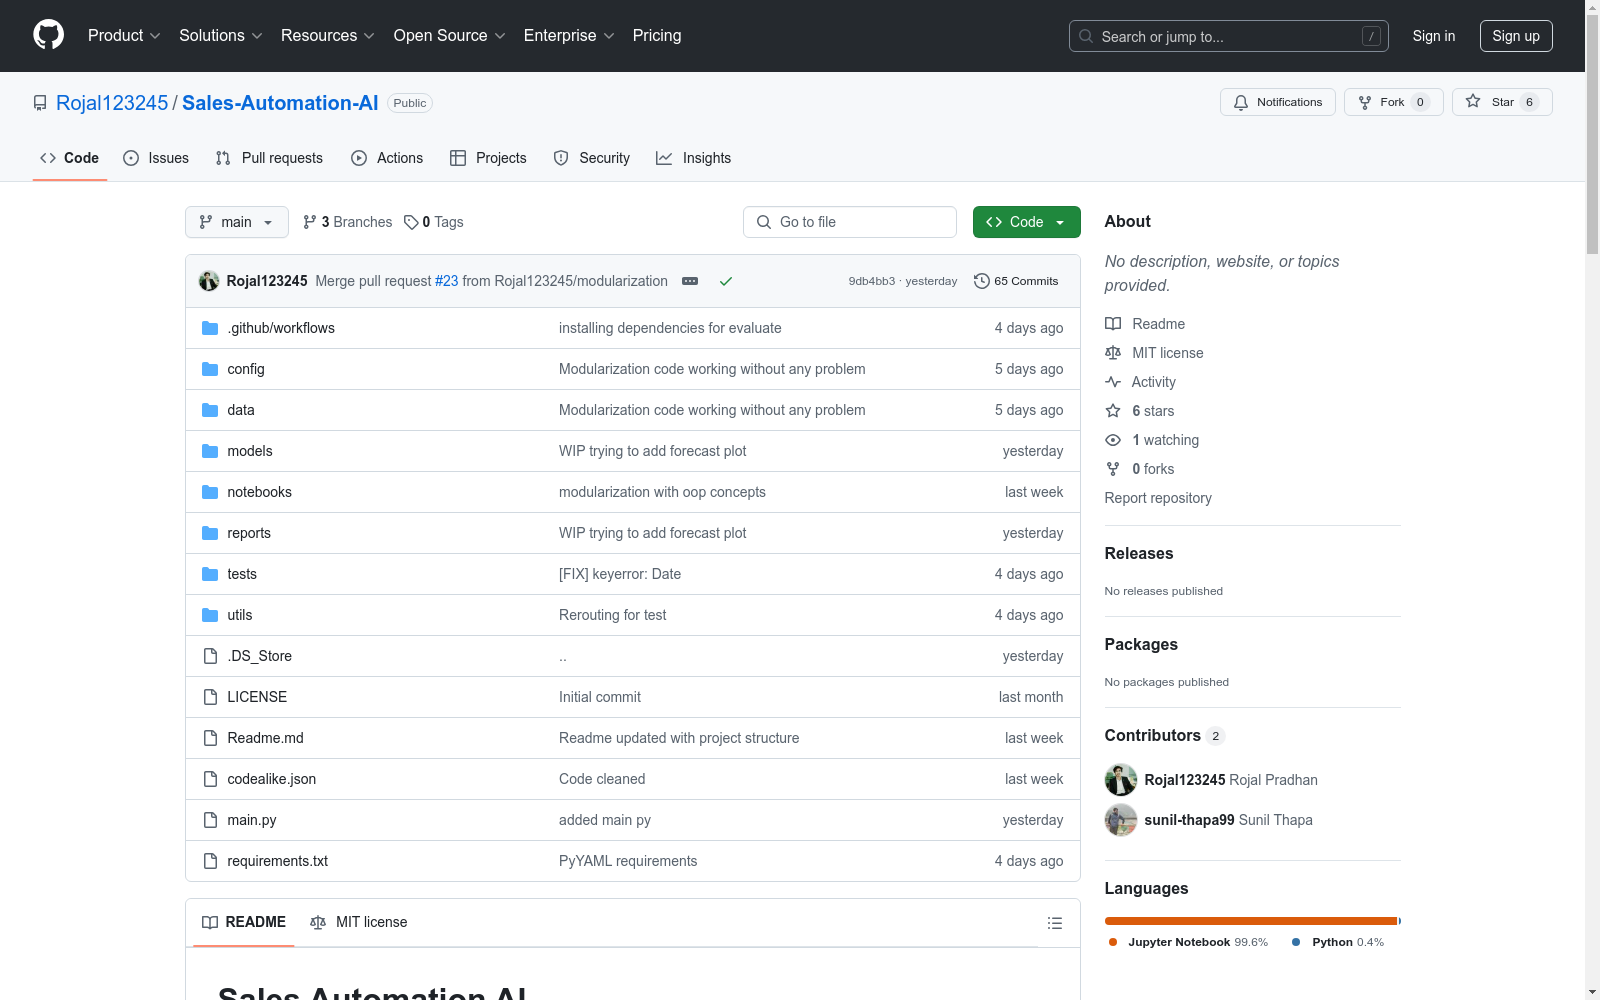Screen dimensions: 1600x1000
Task: Open the Rojal123245 owner profile link
Action: point(112,103)
